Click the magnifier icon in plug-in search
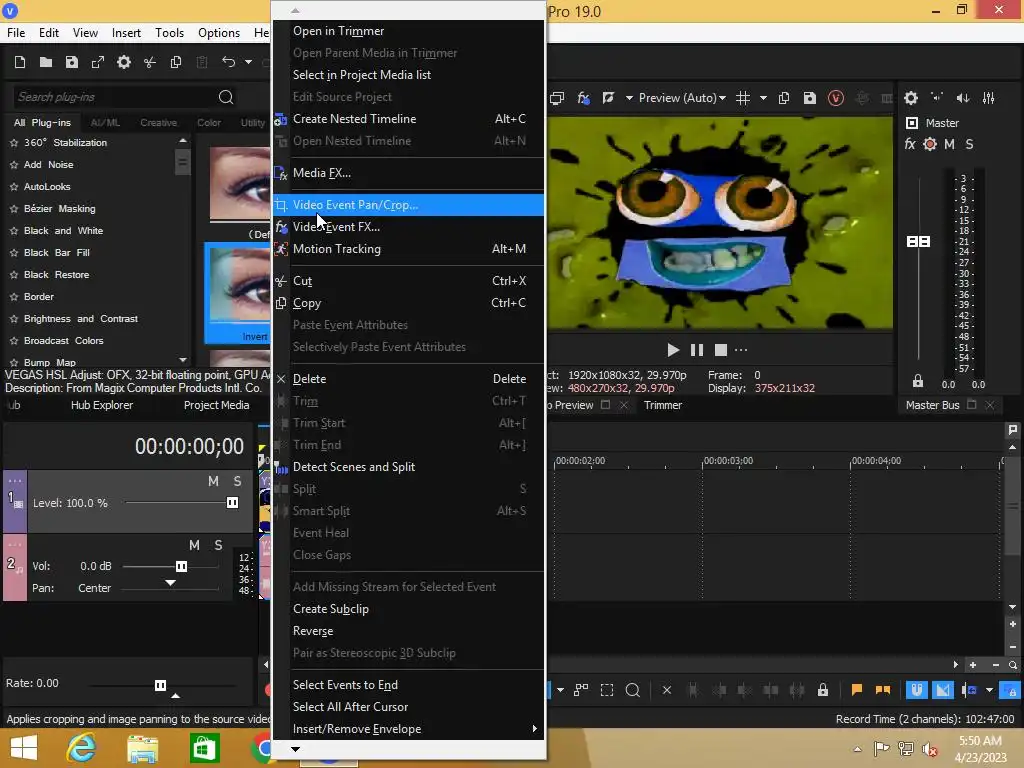Screen dimensions: 1024x768 pos(226,97)
